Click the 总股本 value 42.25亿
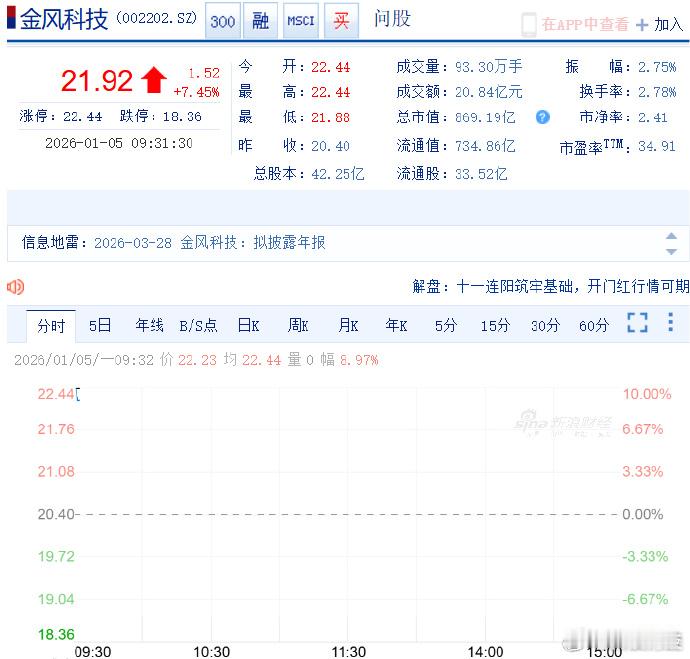690x659 pixels. (338, 174)
